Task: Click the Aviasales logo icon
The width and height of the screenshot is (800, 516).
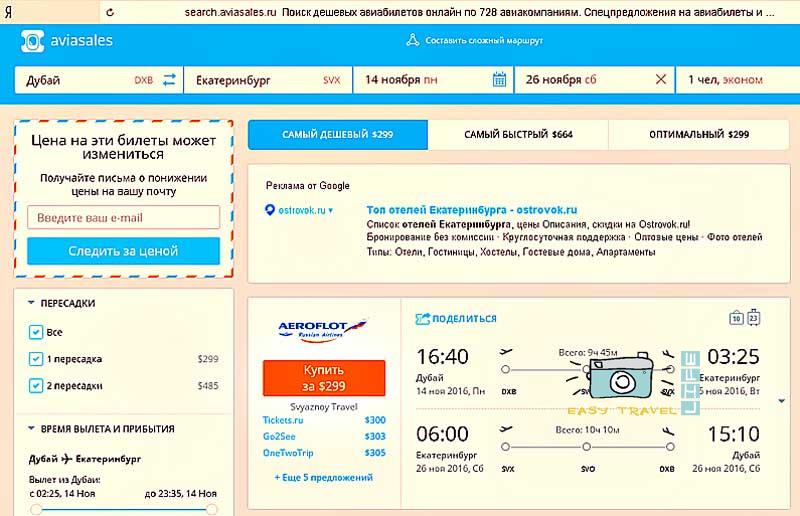Action: tap(32, 41)
